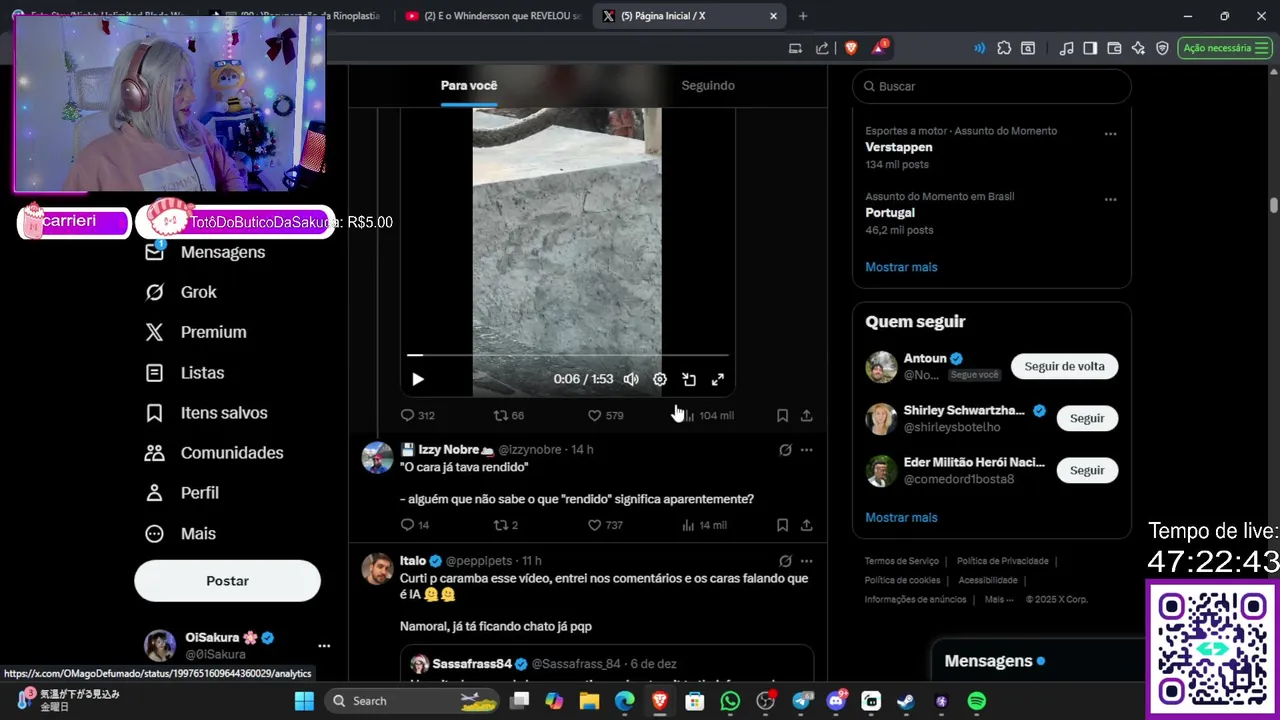1280x720 pixels.
Task: View analytics of 104 mil views post
Action: 707,415
